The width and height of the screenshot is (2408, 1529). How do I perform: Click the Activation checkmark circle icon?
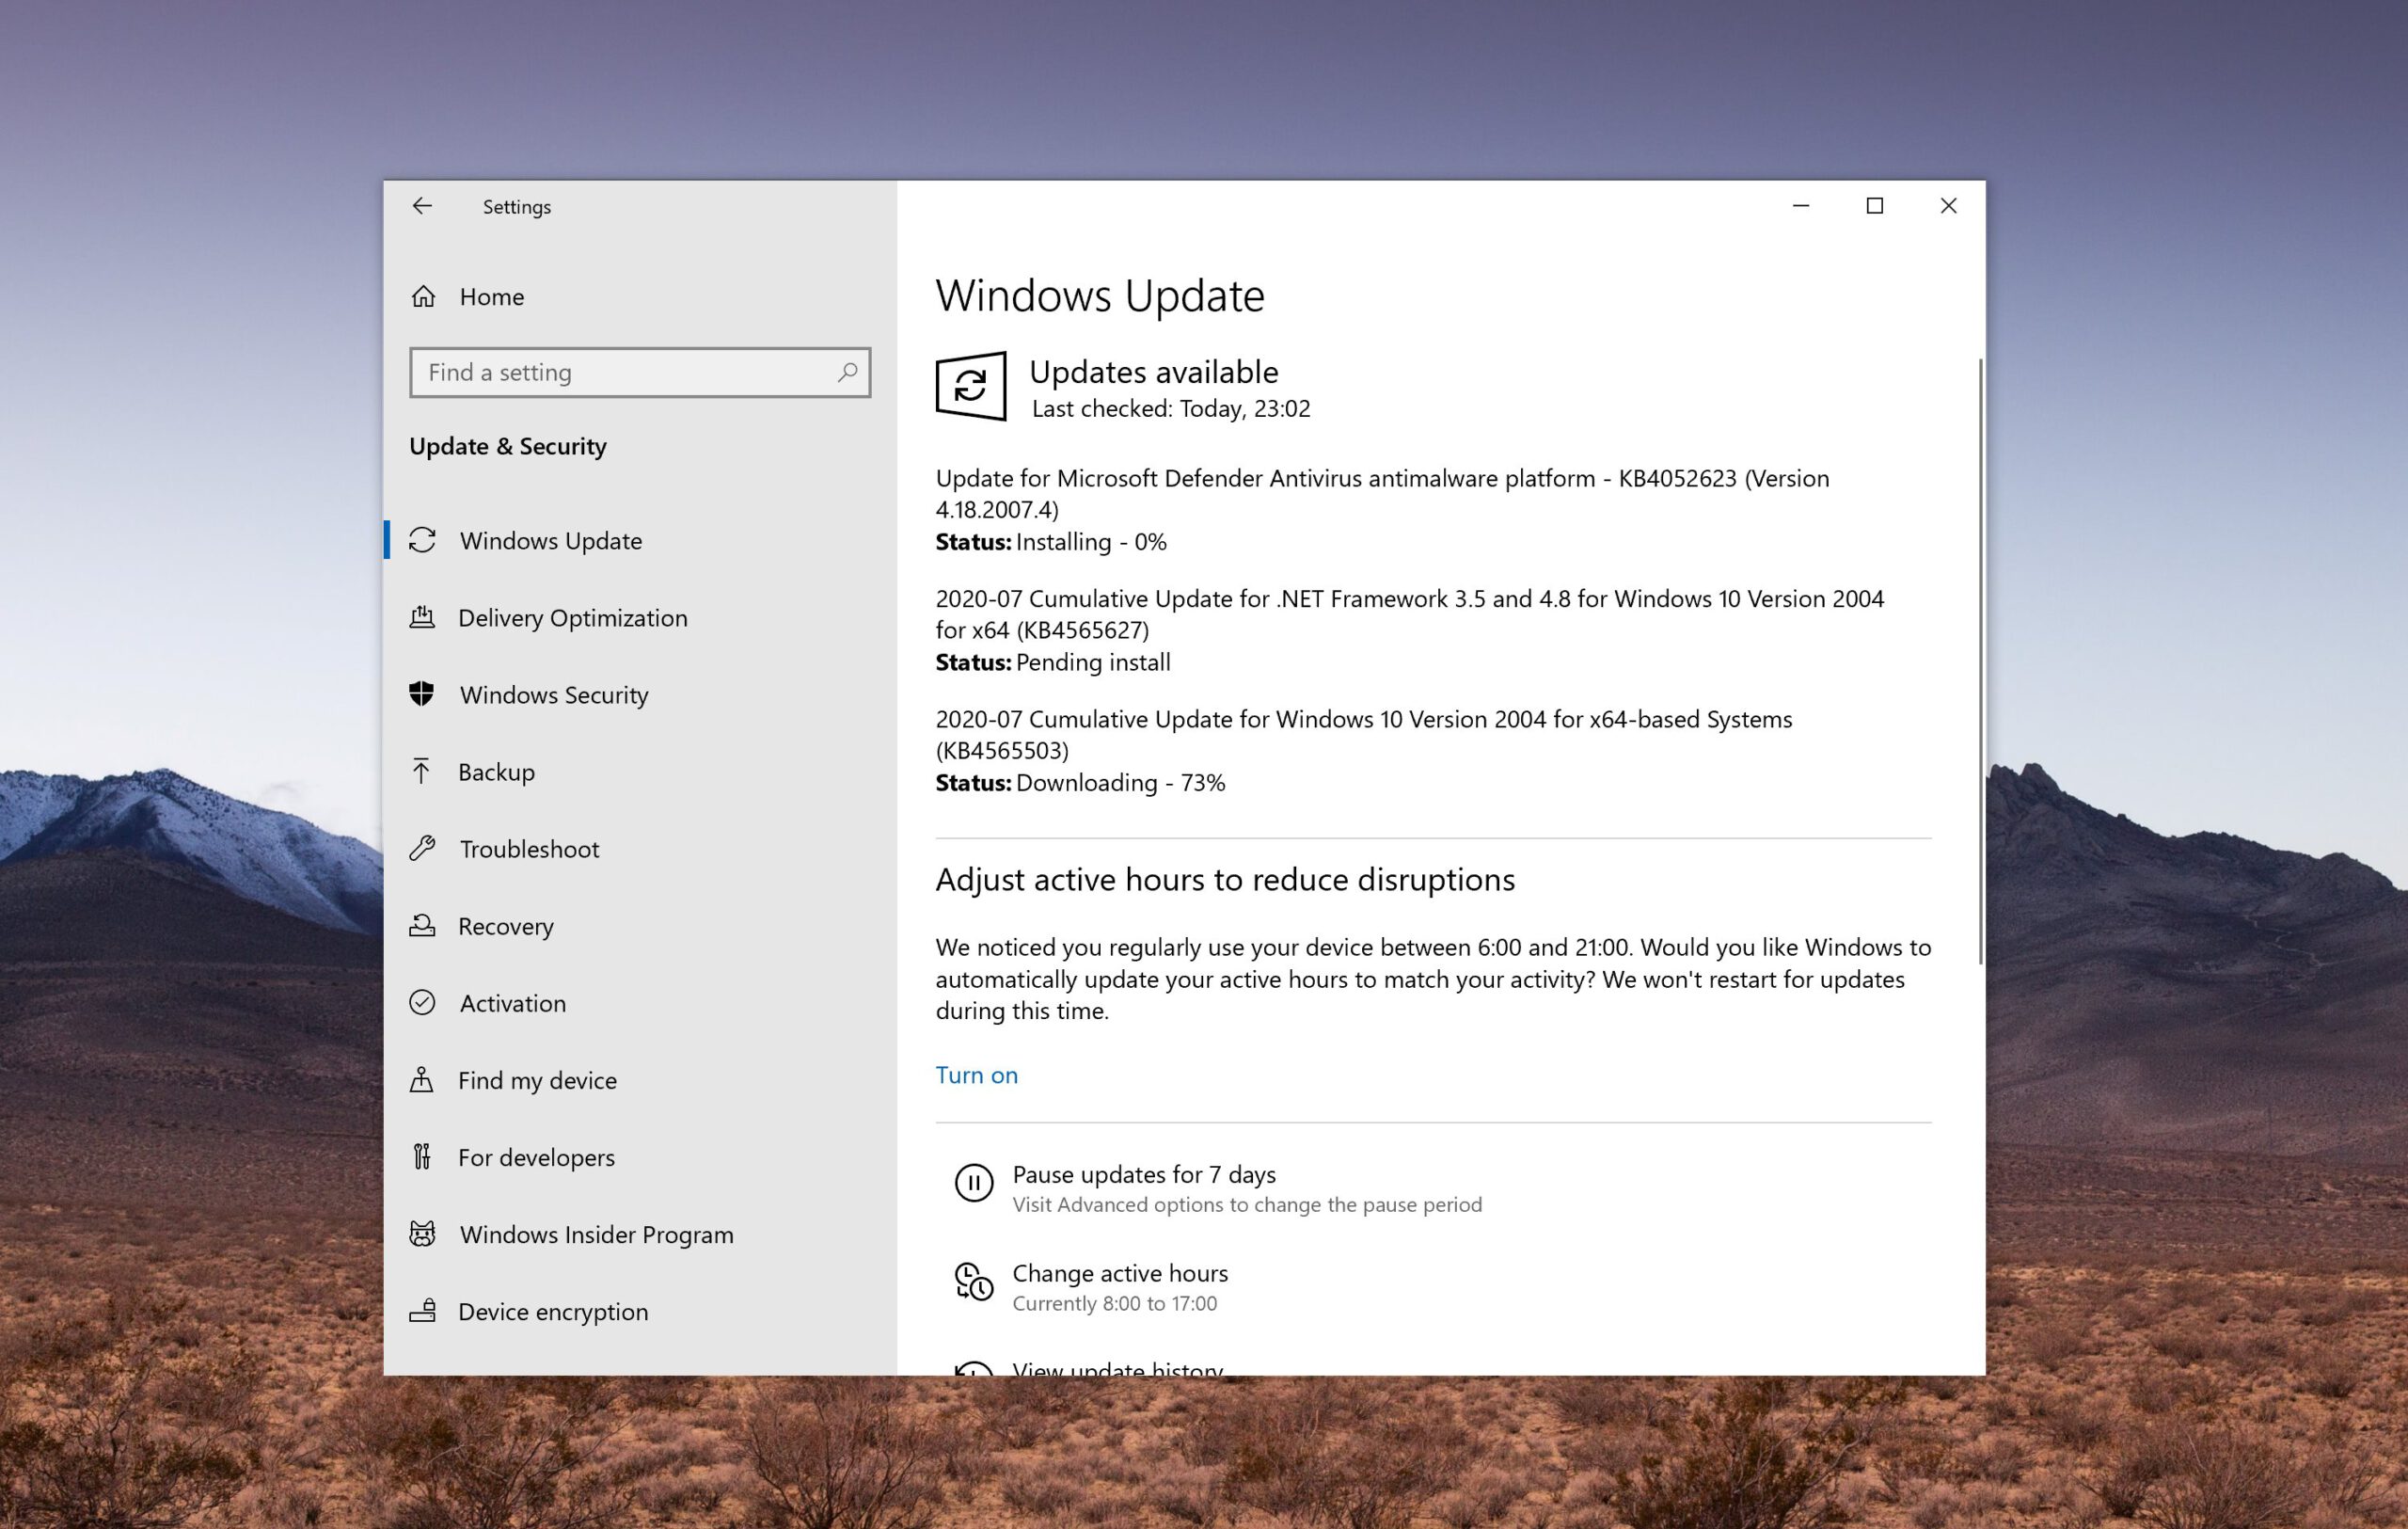pos(422,1002)
